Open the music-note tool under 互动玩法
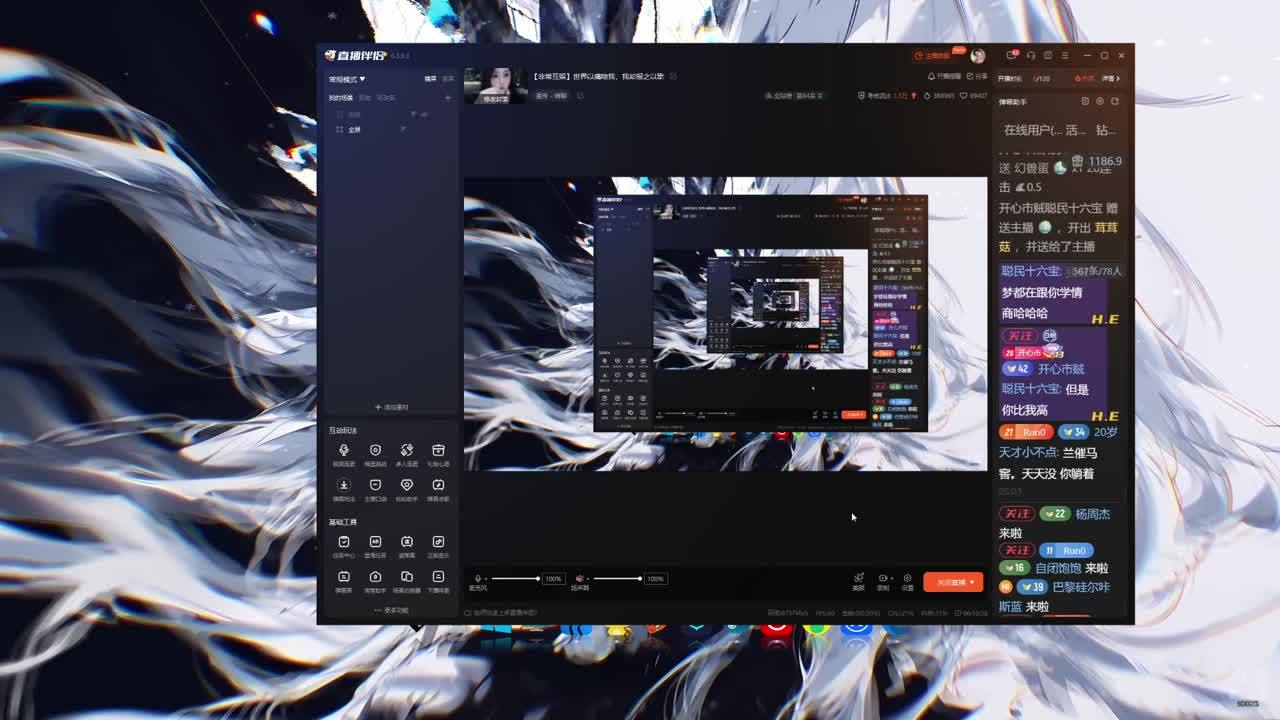1280x720 pixels. (x=438, y=490)
